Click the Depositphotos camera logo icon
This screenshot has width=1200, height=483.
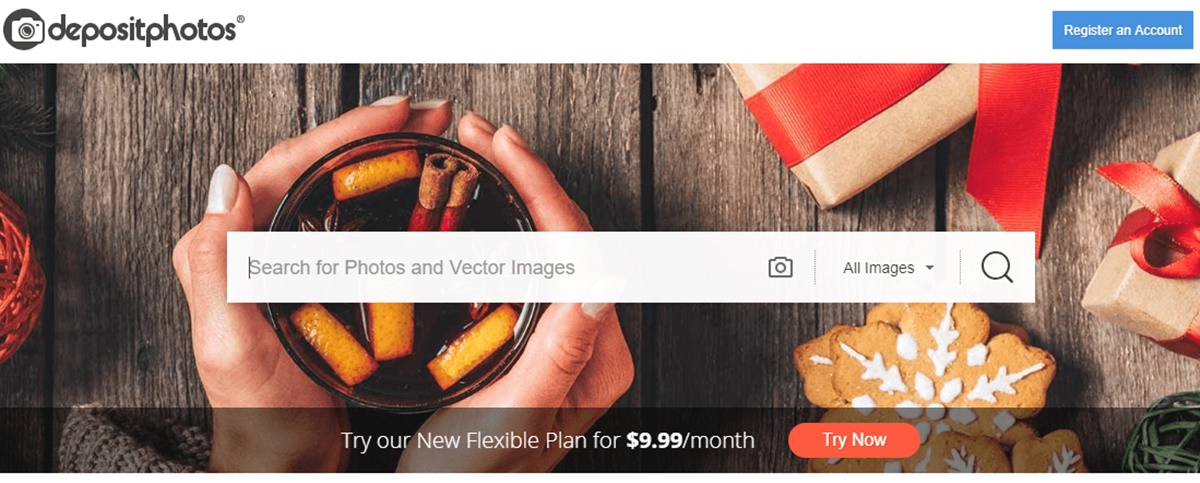point(24,30)
